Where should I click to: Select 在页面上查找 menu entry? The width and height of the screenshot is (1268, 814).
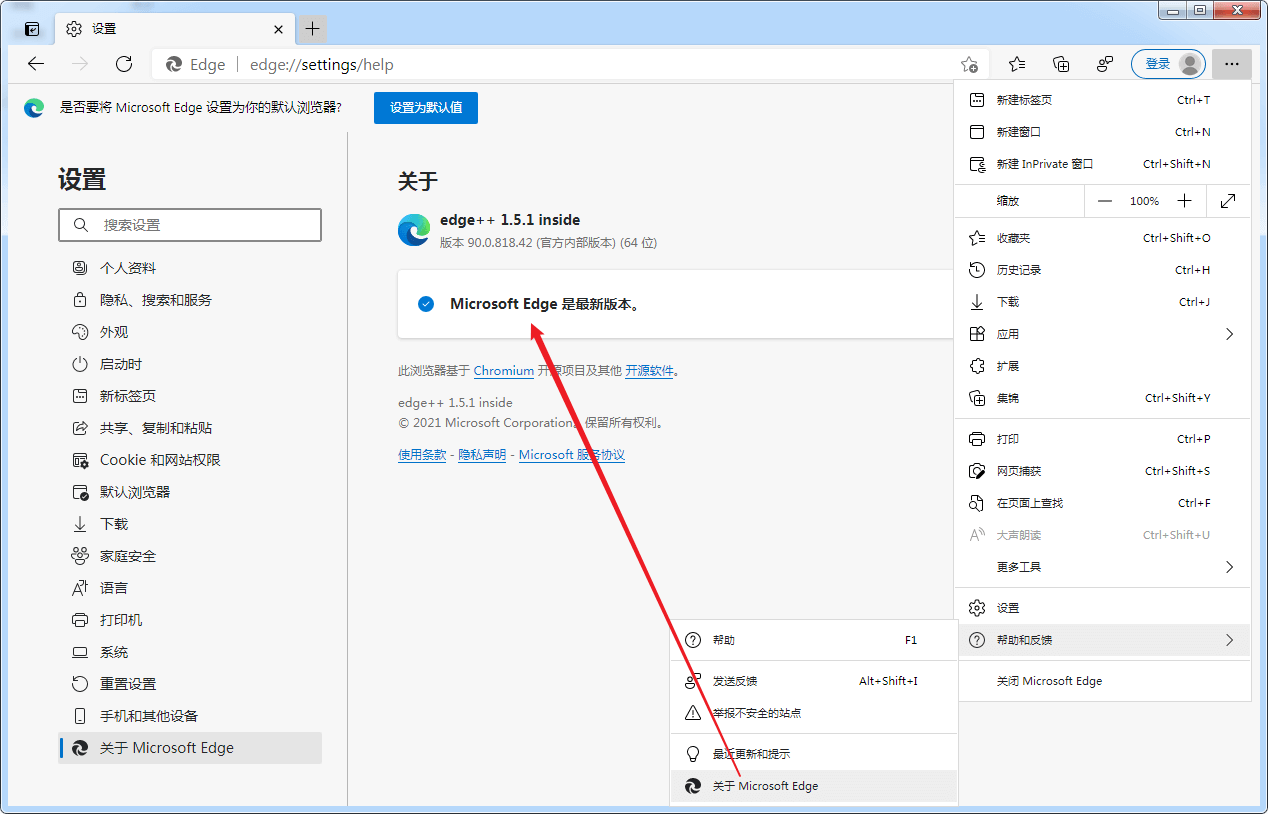point(1103,503)
